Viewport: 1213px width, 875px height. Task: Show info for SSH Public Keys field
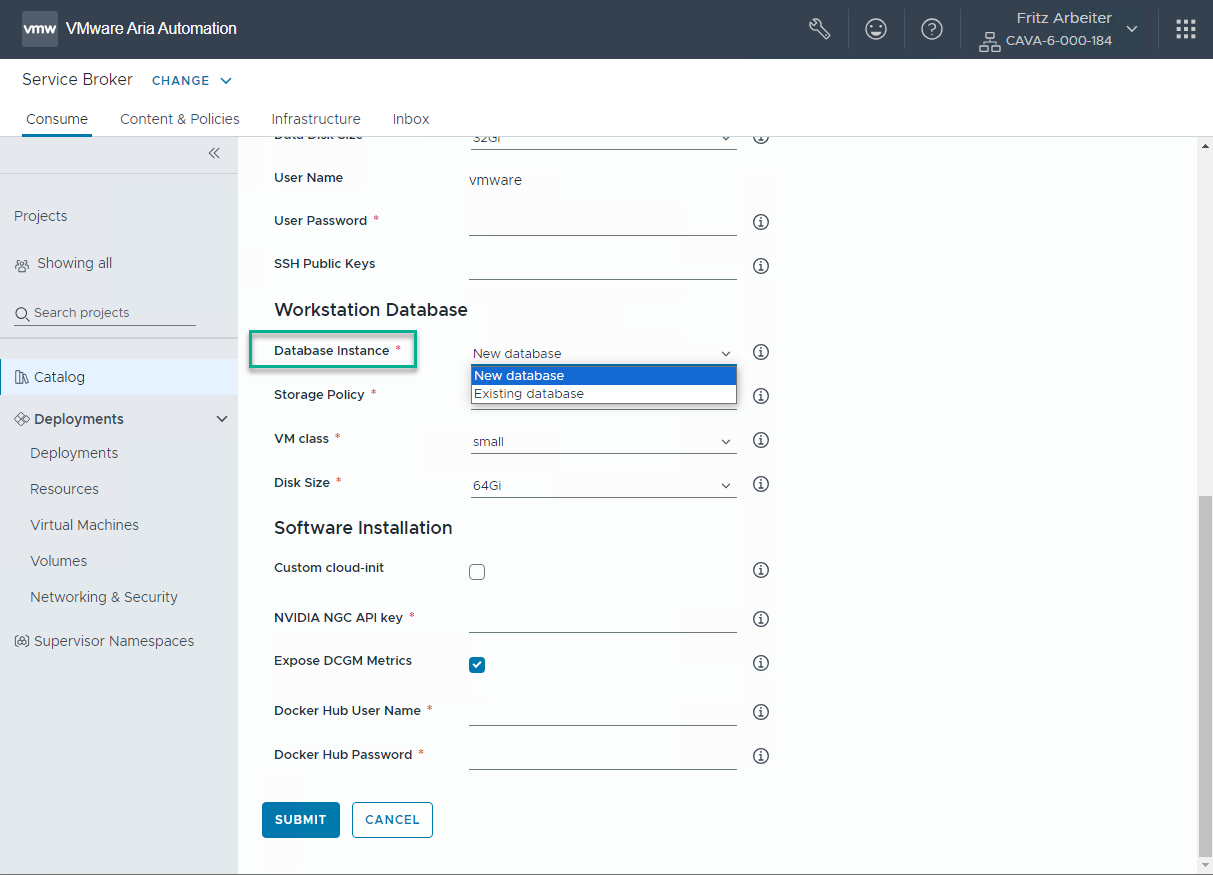761,266
